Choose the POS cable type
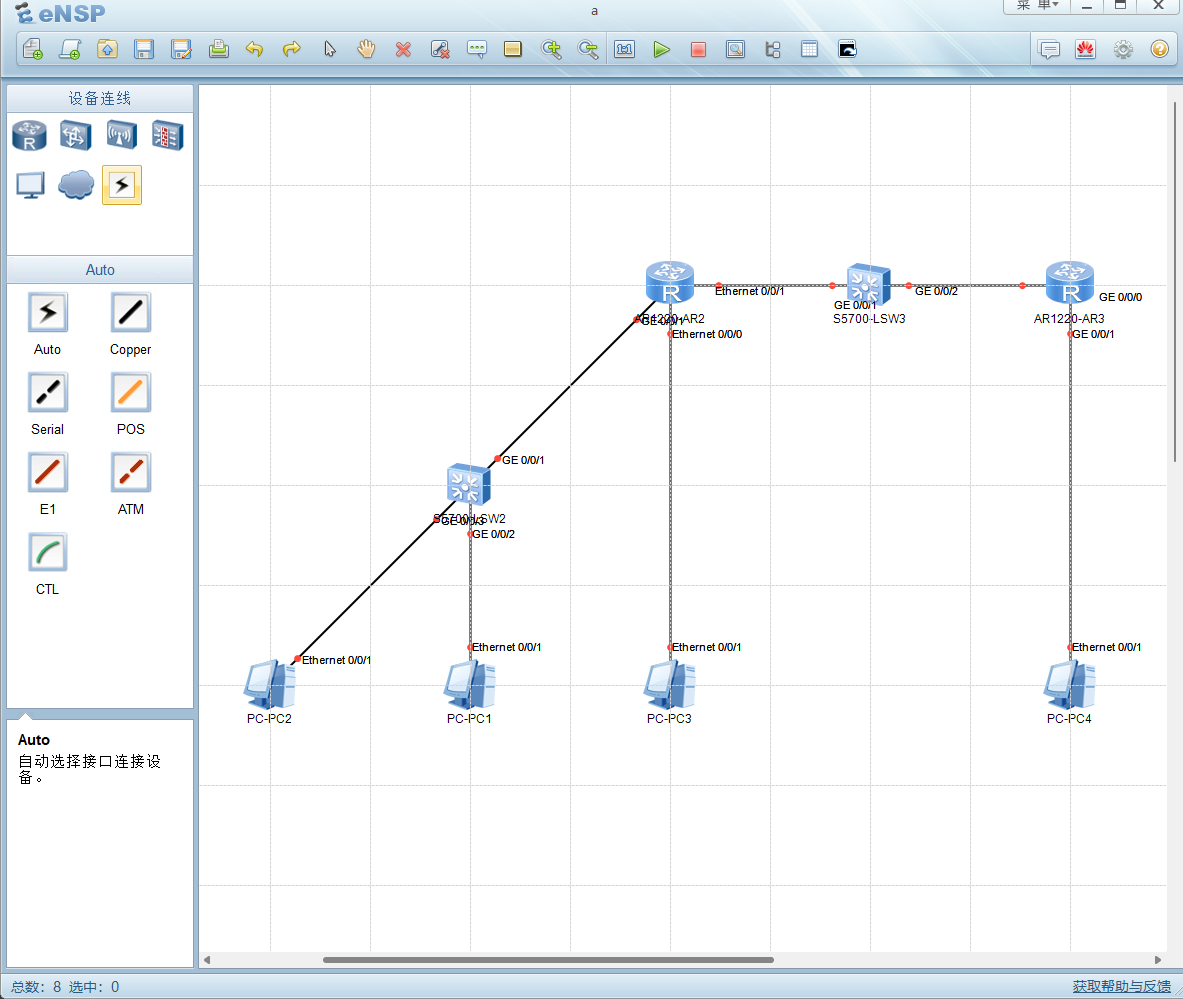 [131, 392]
